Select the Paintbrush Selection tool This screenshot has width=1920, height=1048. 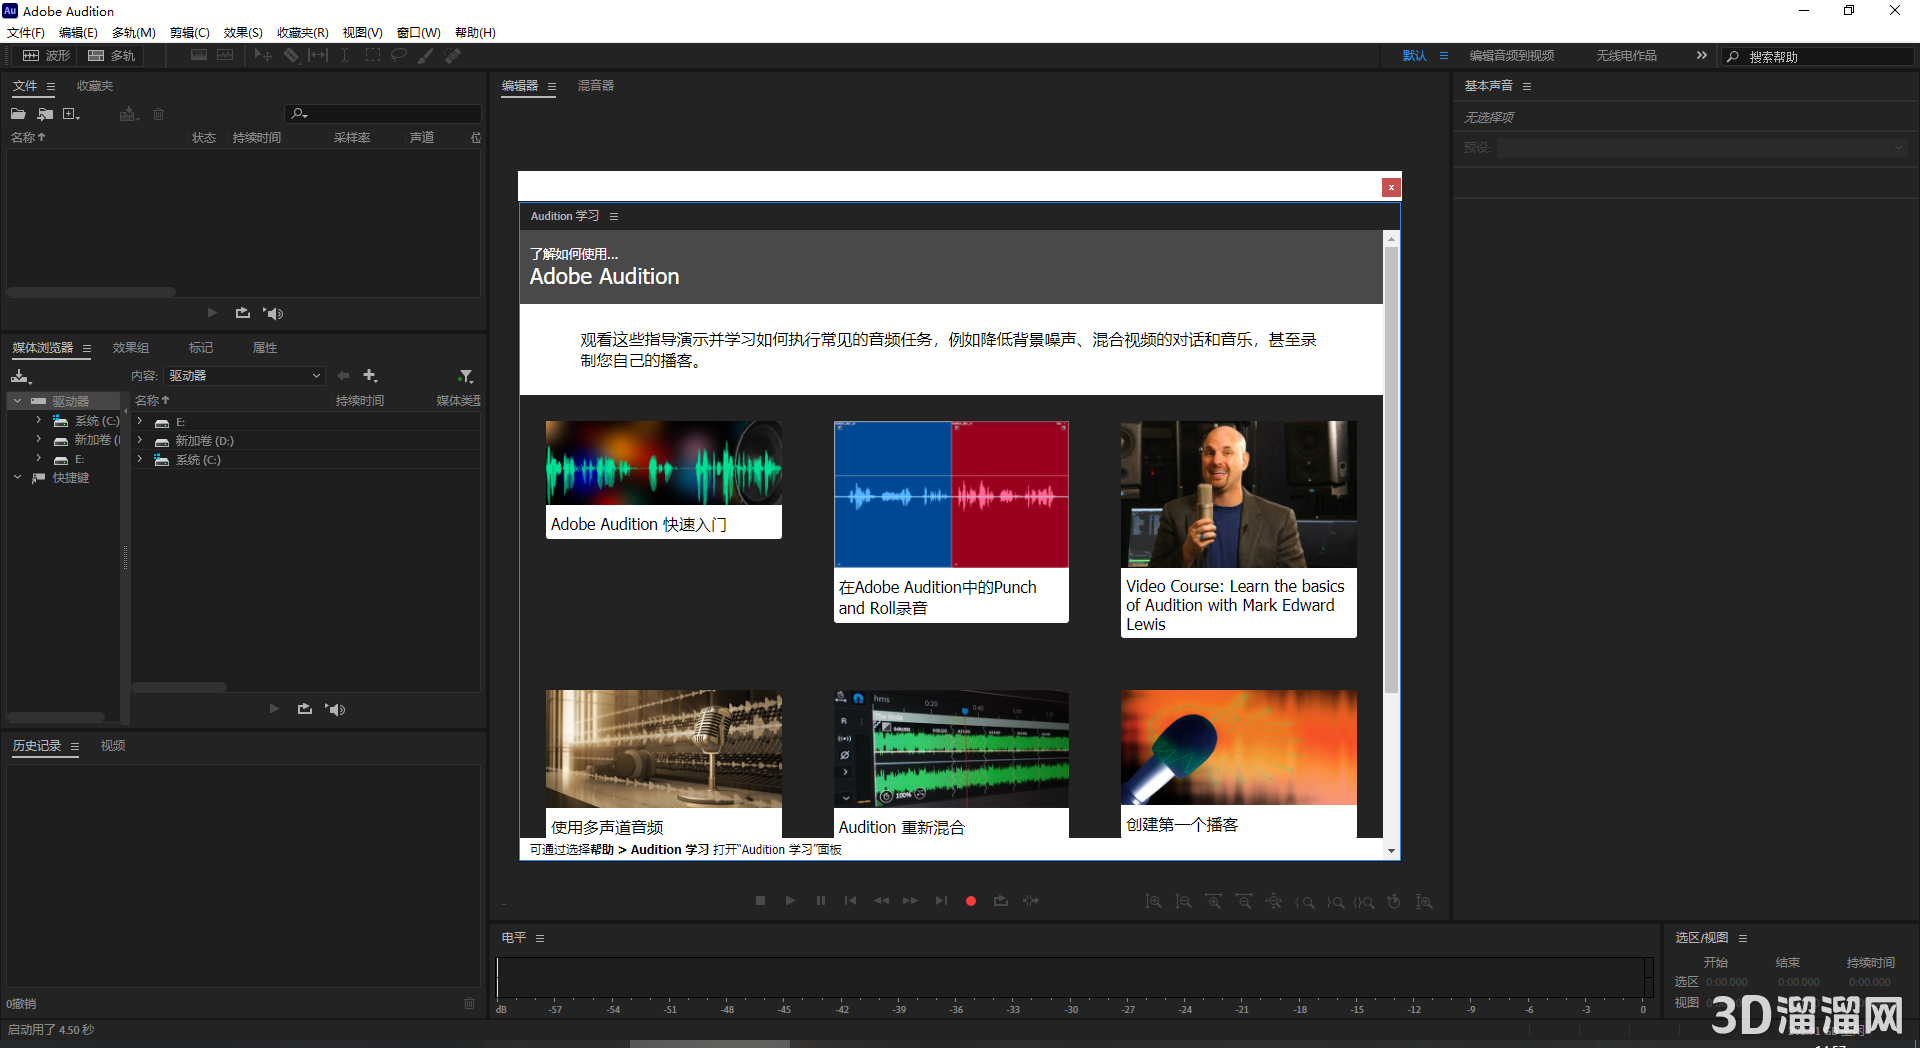[x=424, y=55]
